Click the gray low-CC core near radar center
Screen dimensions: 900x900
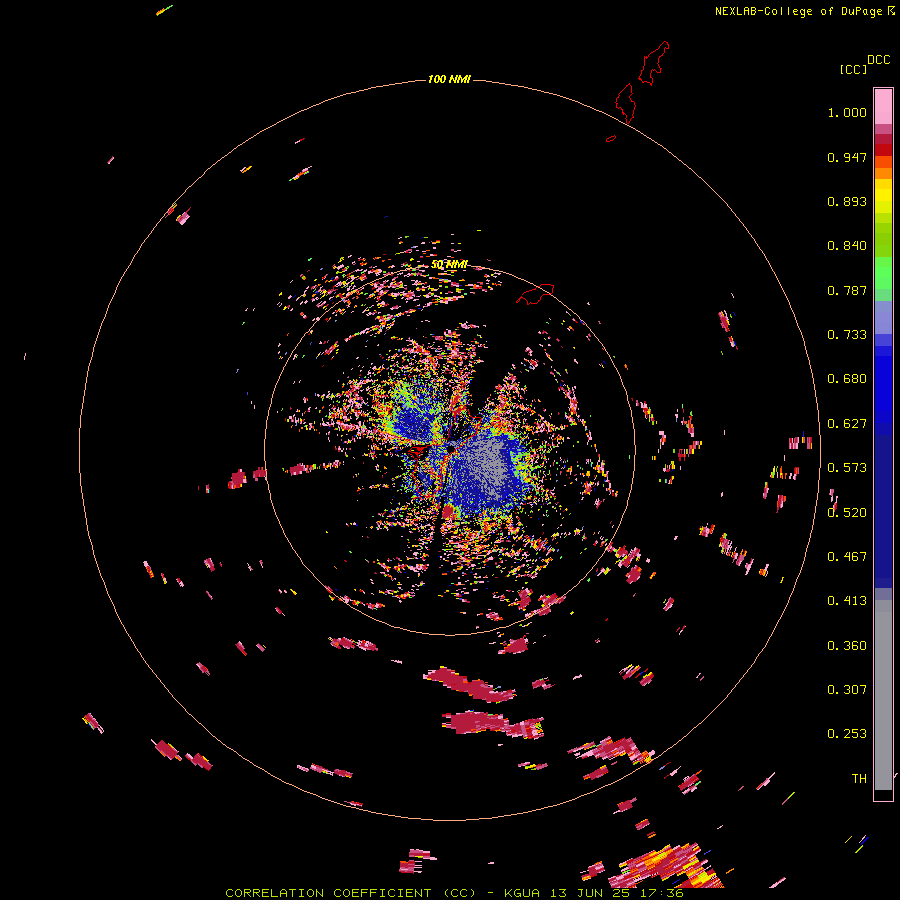(x=485, y=462)
